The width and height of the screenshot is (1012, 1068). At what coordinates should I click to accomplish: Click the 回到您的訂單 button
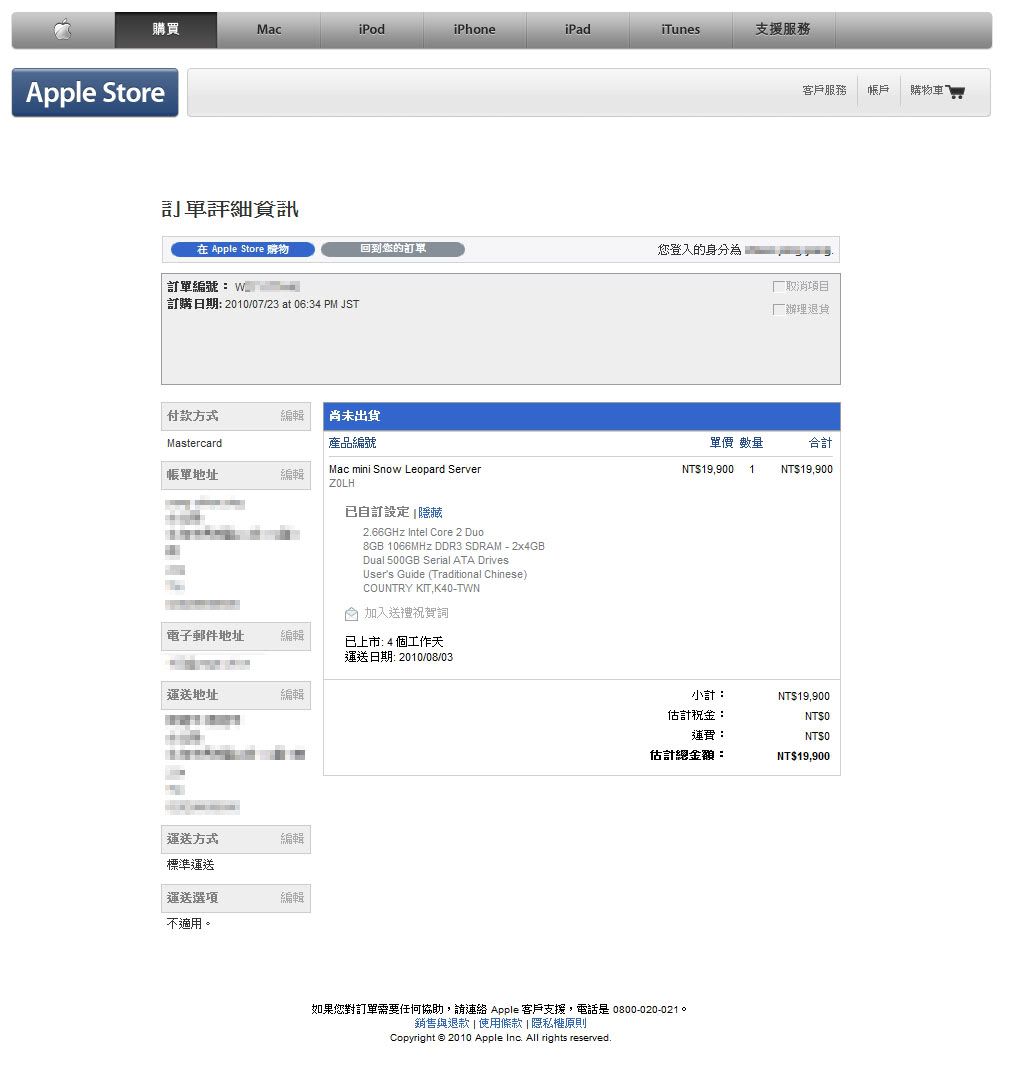pyautogui.click(x=393, y=249)
